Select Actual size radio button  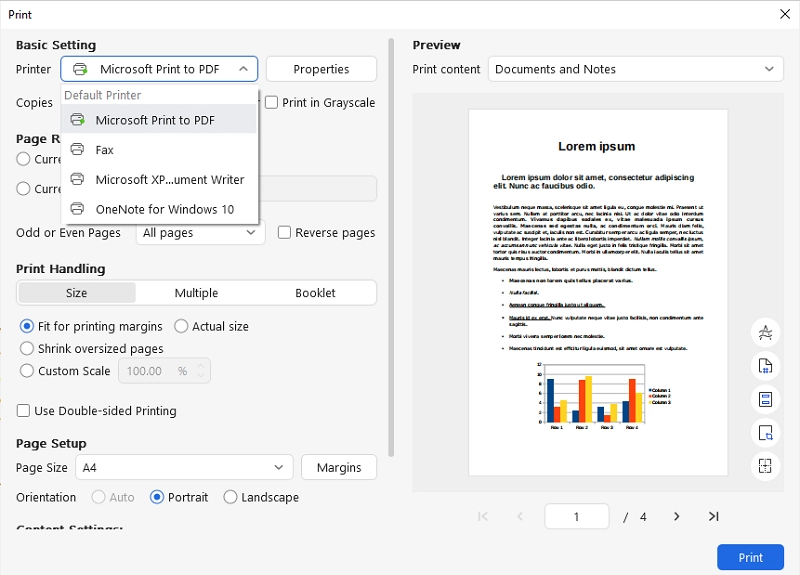[x=181, y=326]
